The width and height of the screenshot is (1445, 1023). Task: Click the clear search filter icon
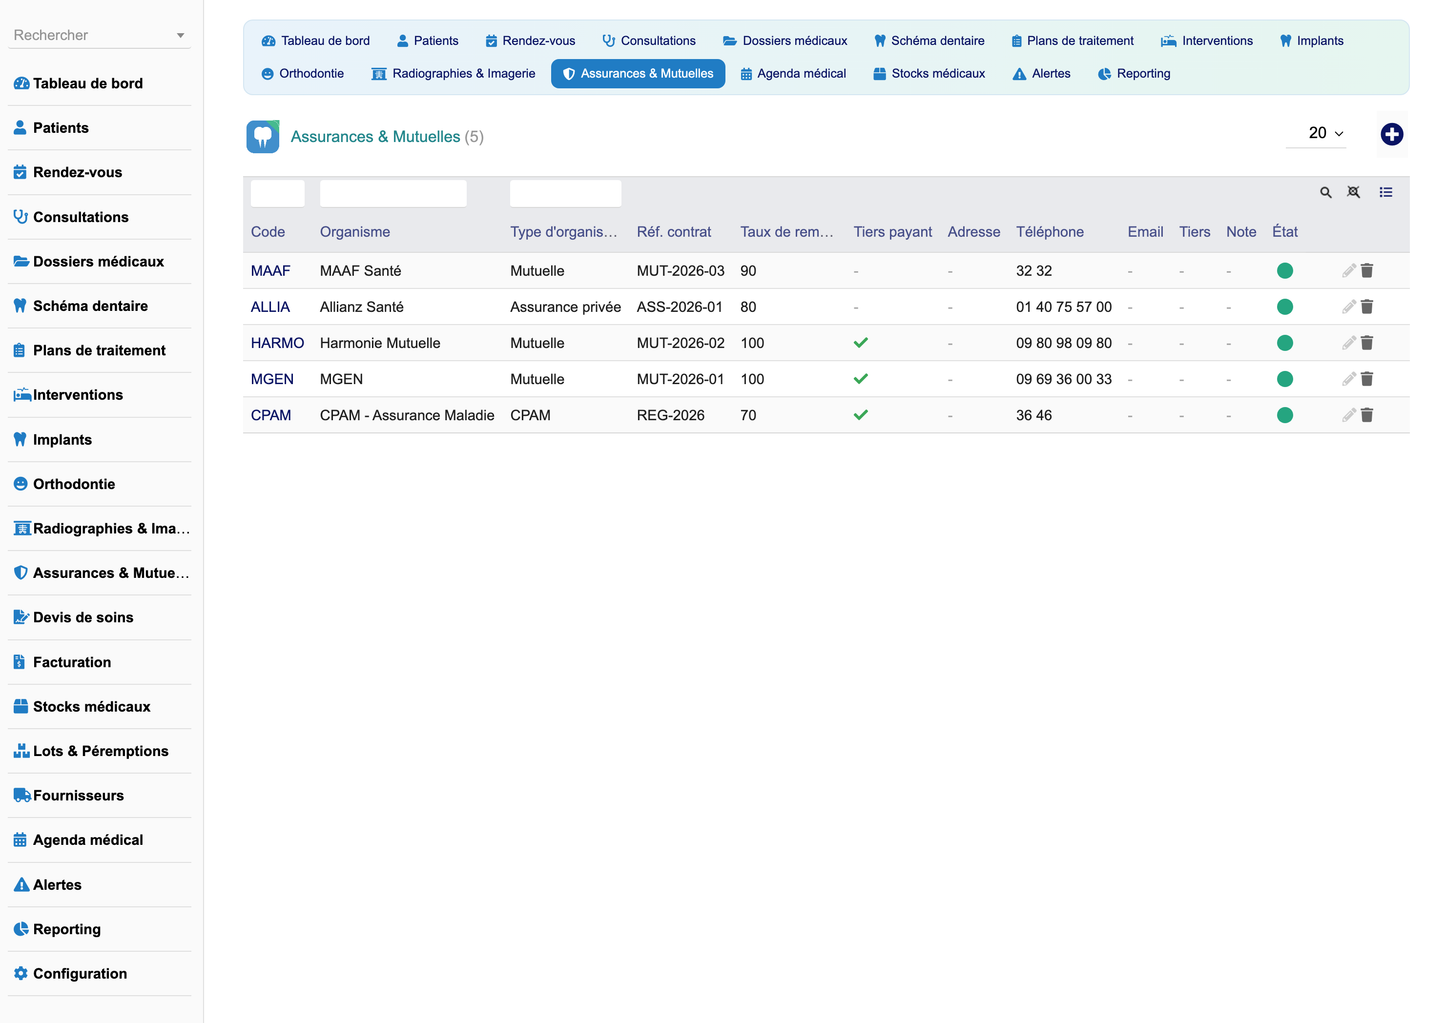(1353, 192)
